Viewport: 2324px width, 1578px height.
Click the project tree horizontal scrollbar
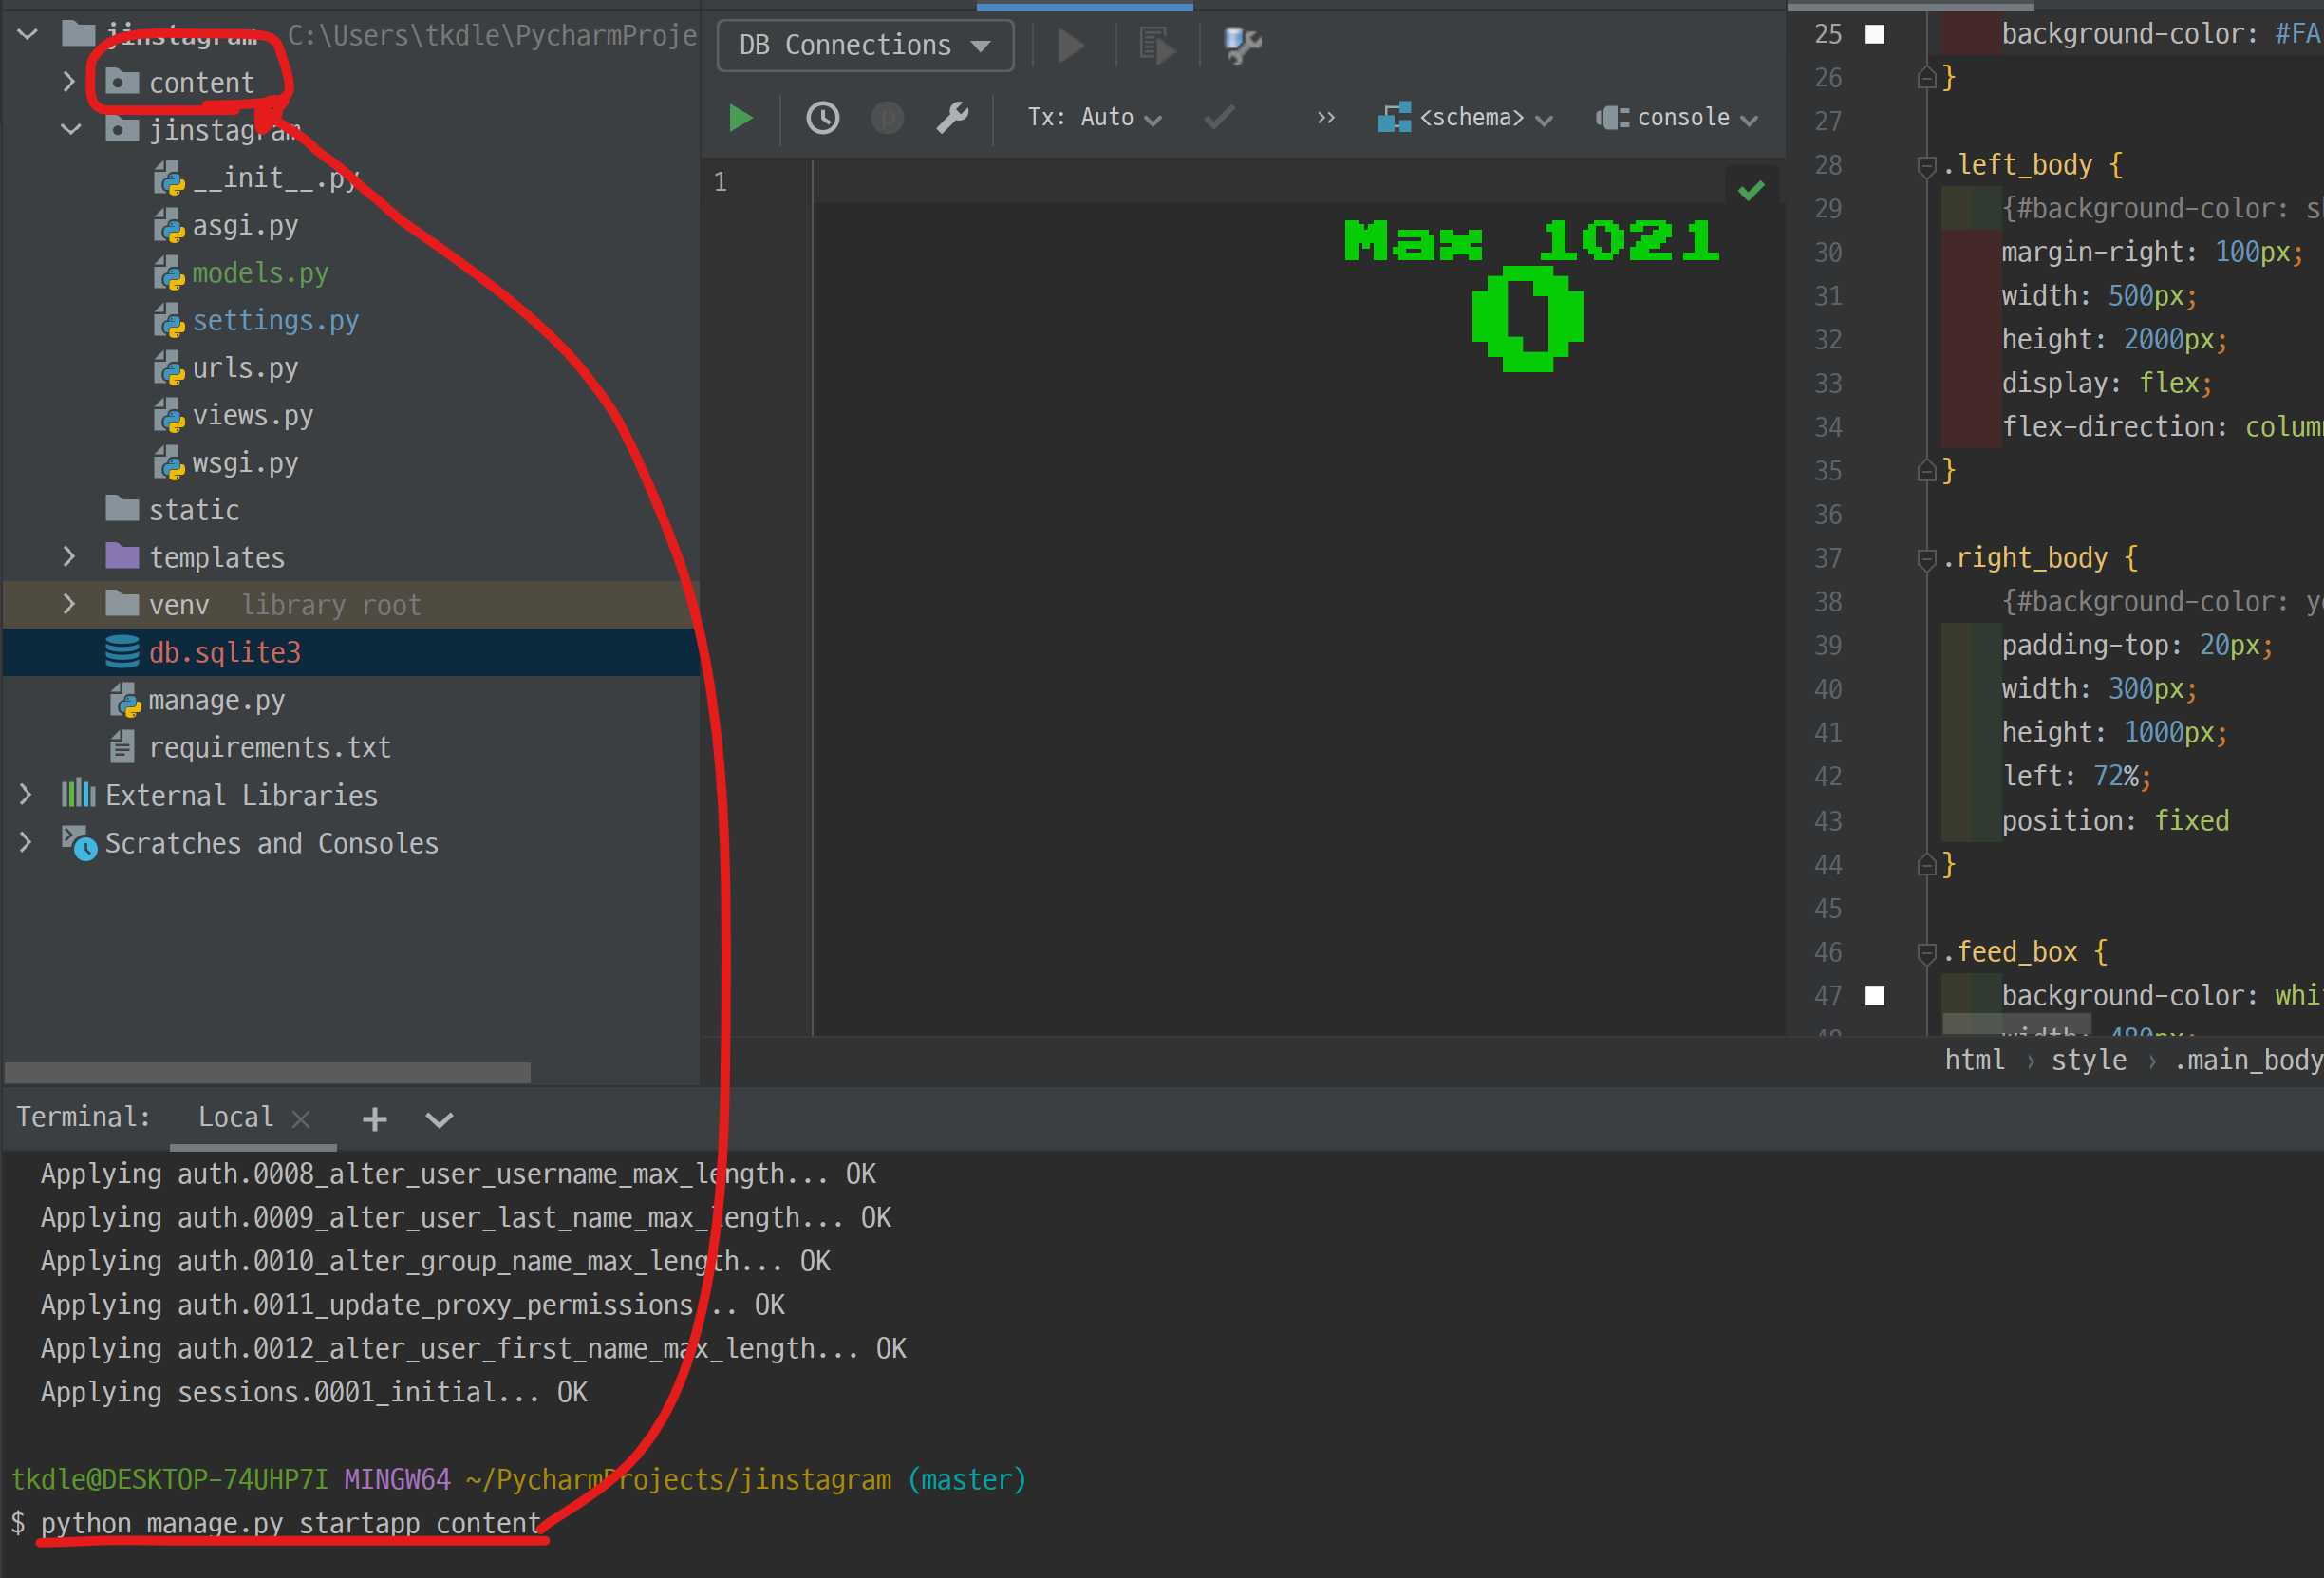click(x=267, y=1072)
